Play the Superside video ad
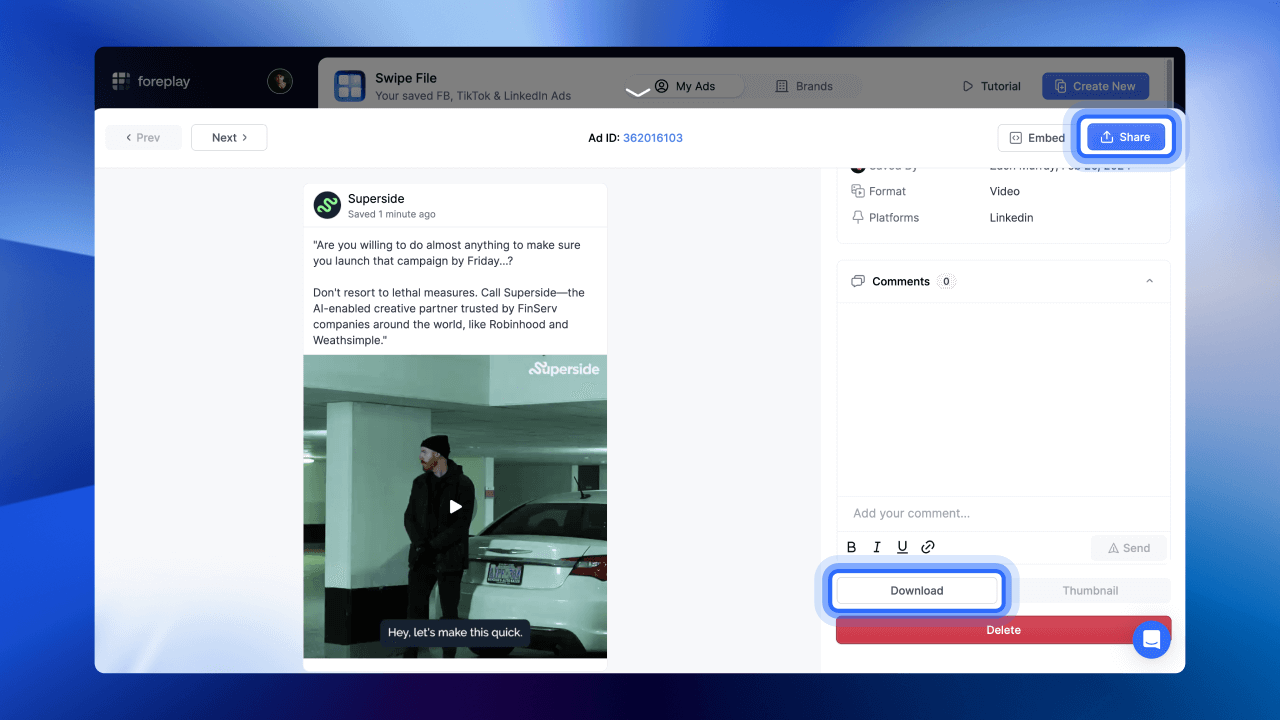 [455, 507]
